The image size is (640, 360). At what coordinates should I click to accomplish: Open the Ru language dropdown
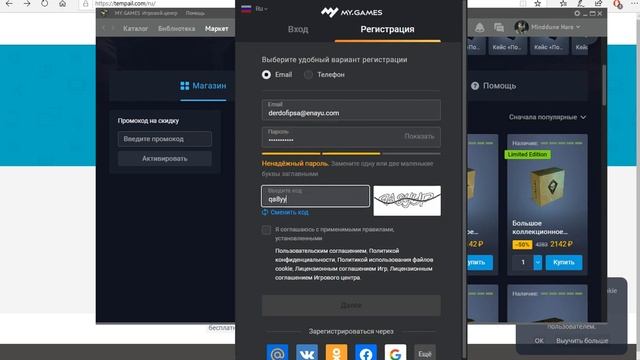(255, 9)
